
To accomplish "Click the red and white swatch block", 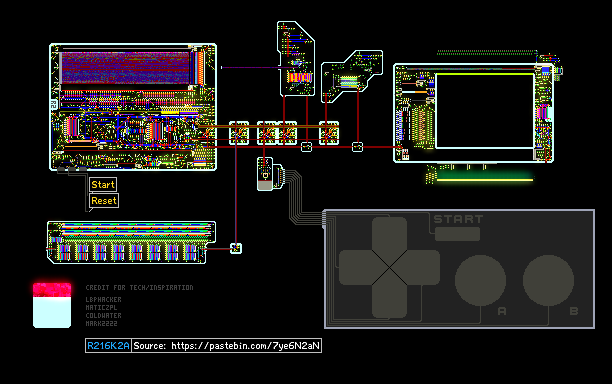I will (x=52, y=306).
